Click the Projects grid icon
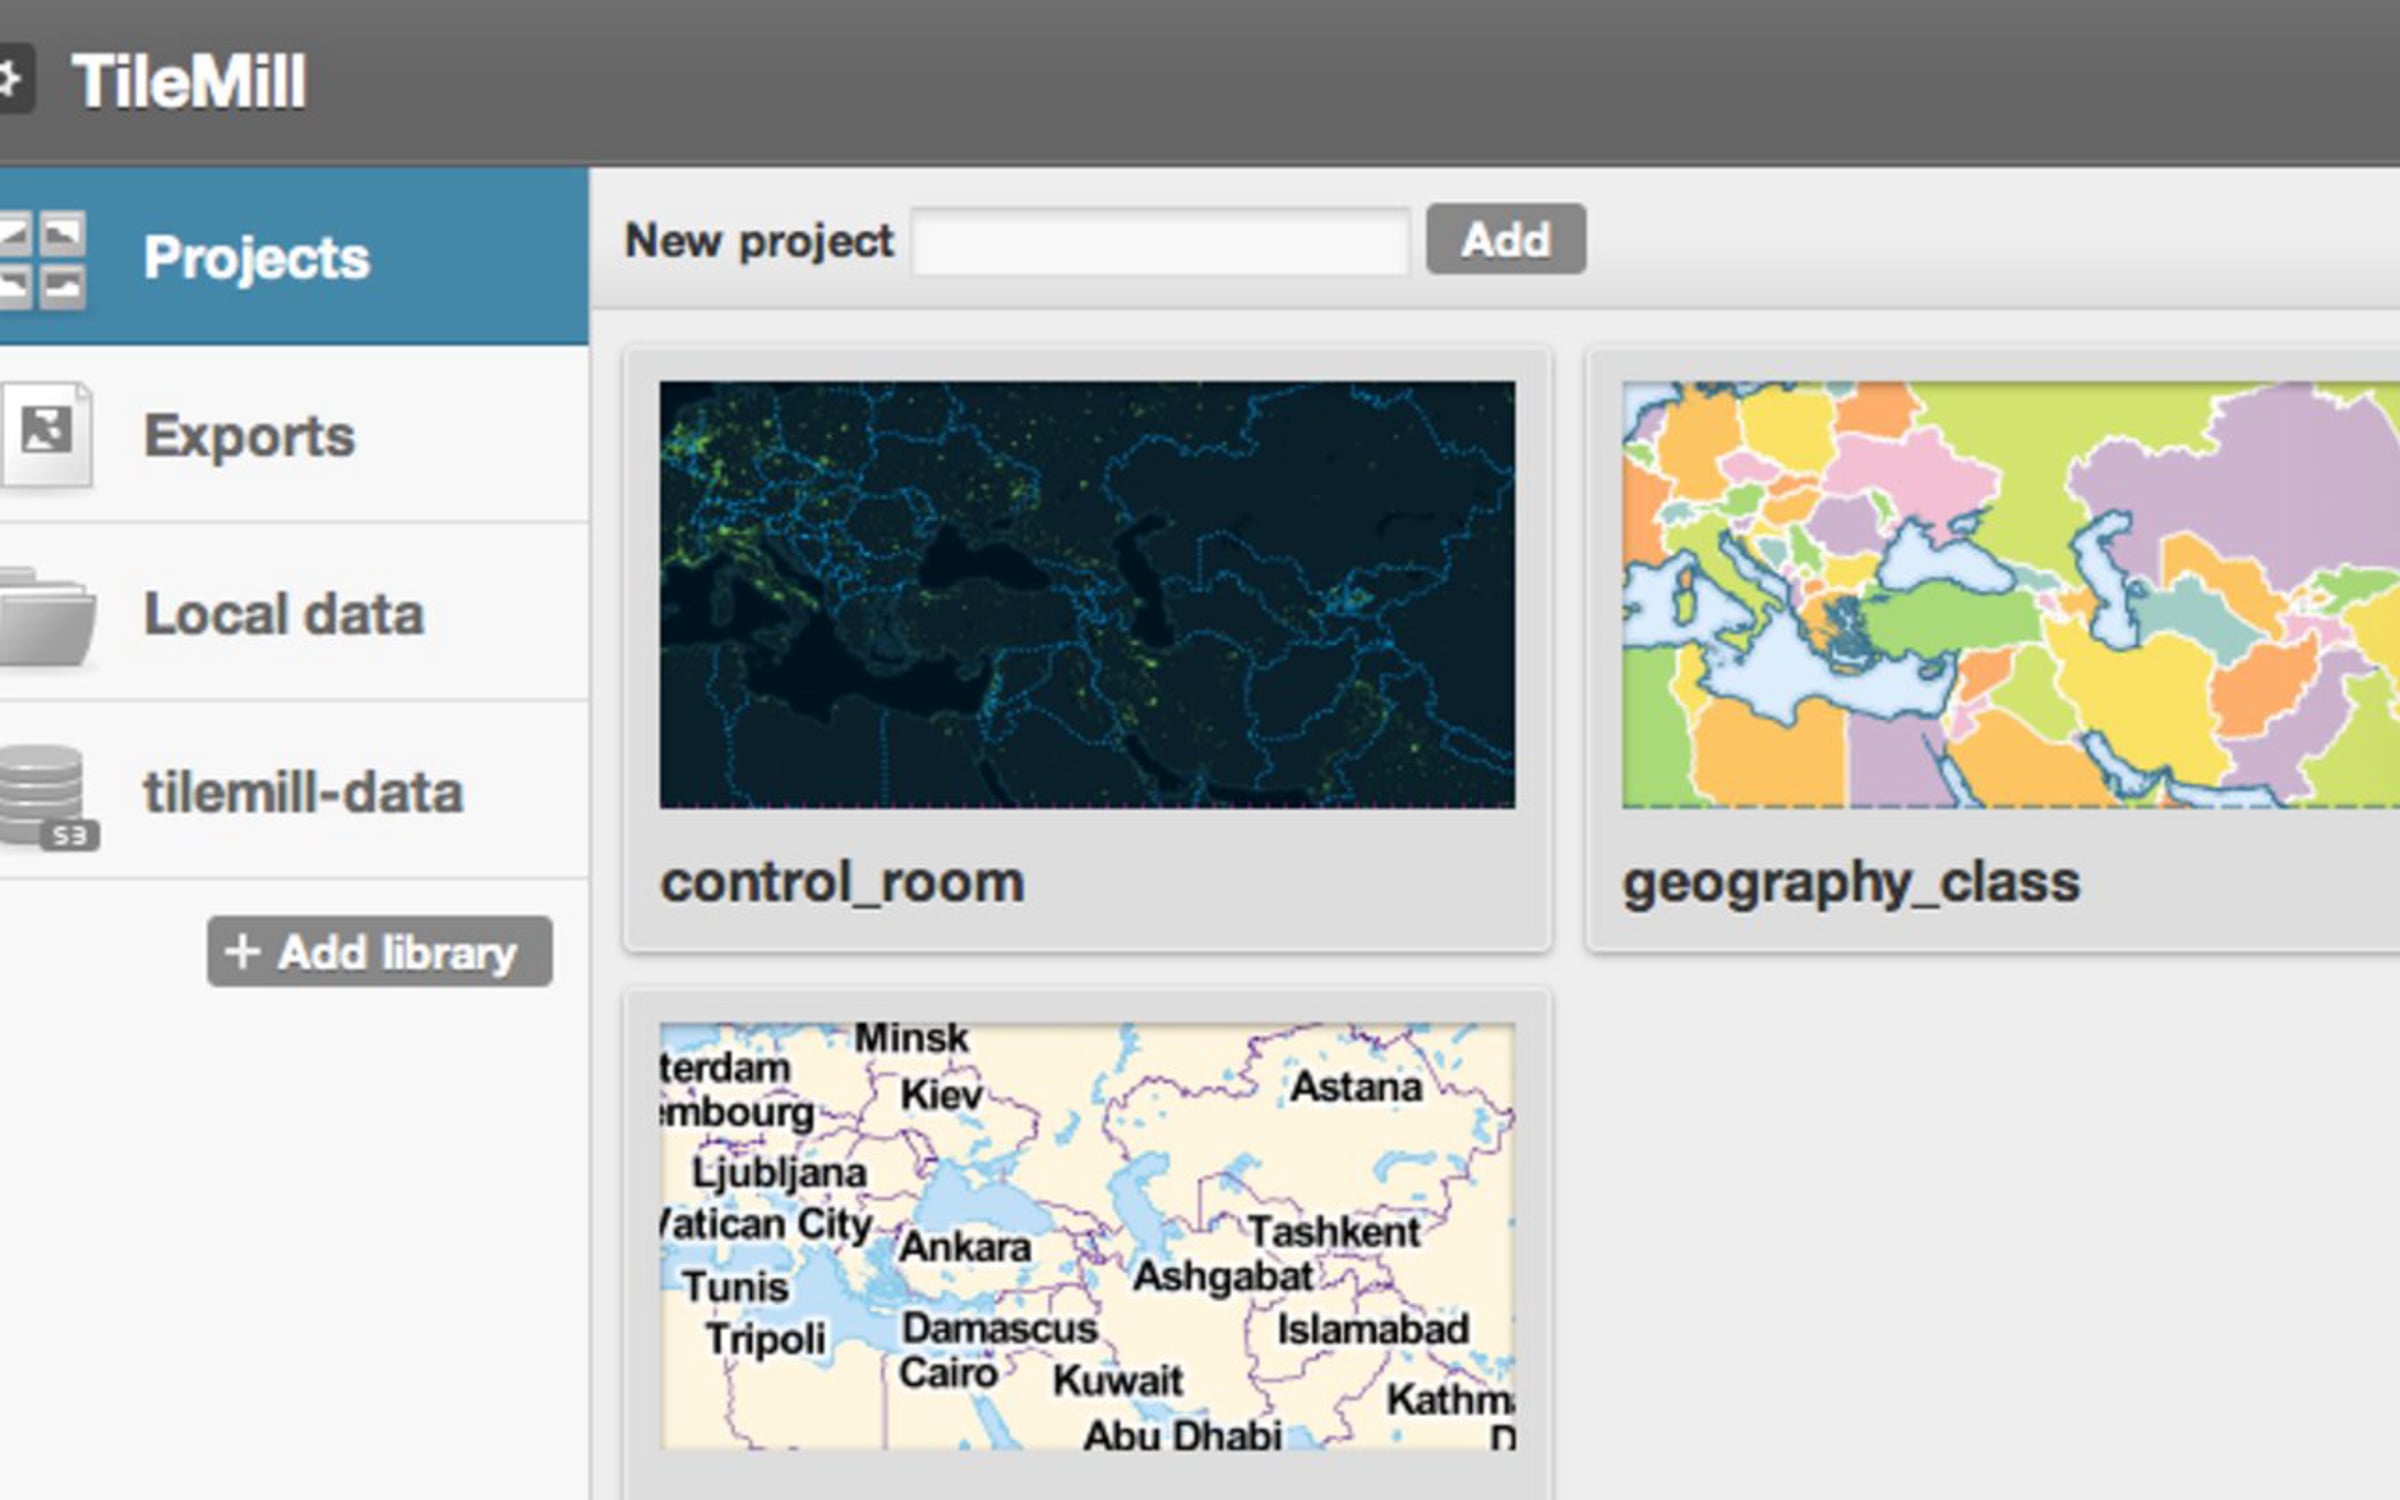Screen dimensions: 2400x1500 pyautogui.click(x=42, y=259)
